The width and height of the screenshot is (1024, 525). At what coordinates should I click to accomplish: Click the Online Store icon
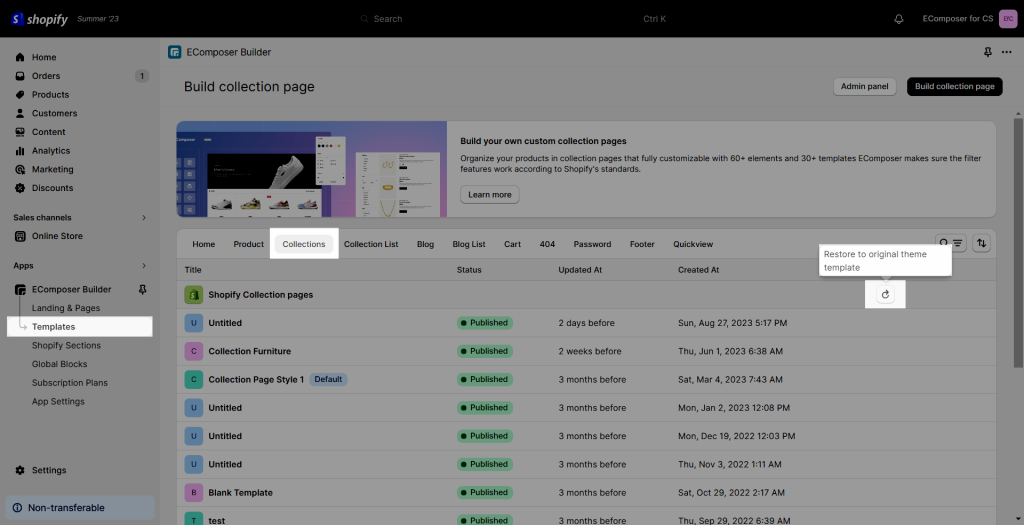[20, 236]
